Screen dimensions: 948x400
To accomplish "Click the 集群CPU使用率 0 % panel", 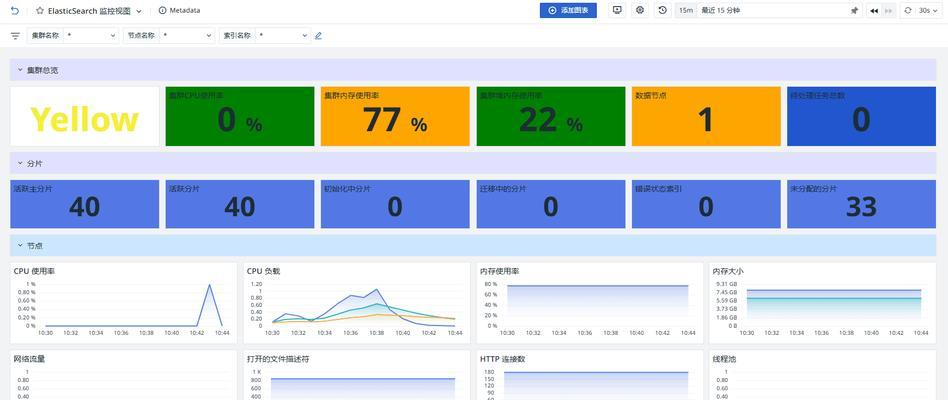I will click(x=240, y=117).
